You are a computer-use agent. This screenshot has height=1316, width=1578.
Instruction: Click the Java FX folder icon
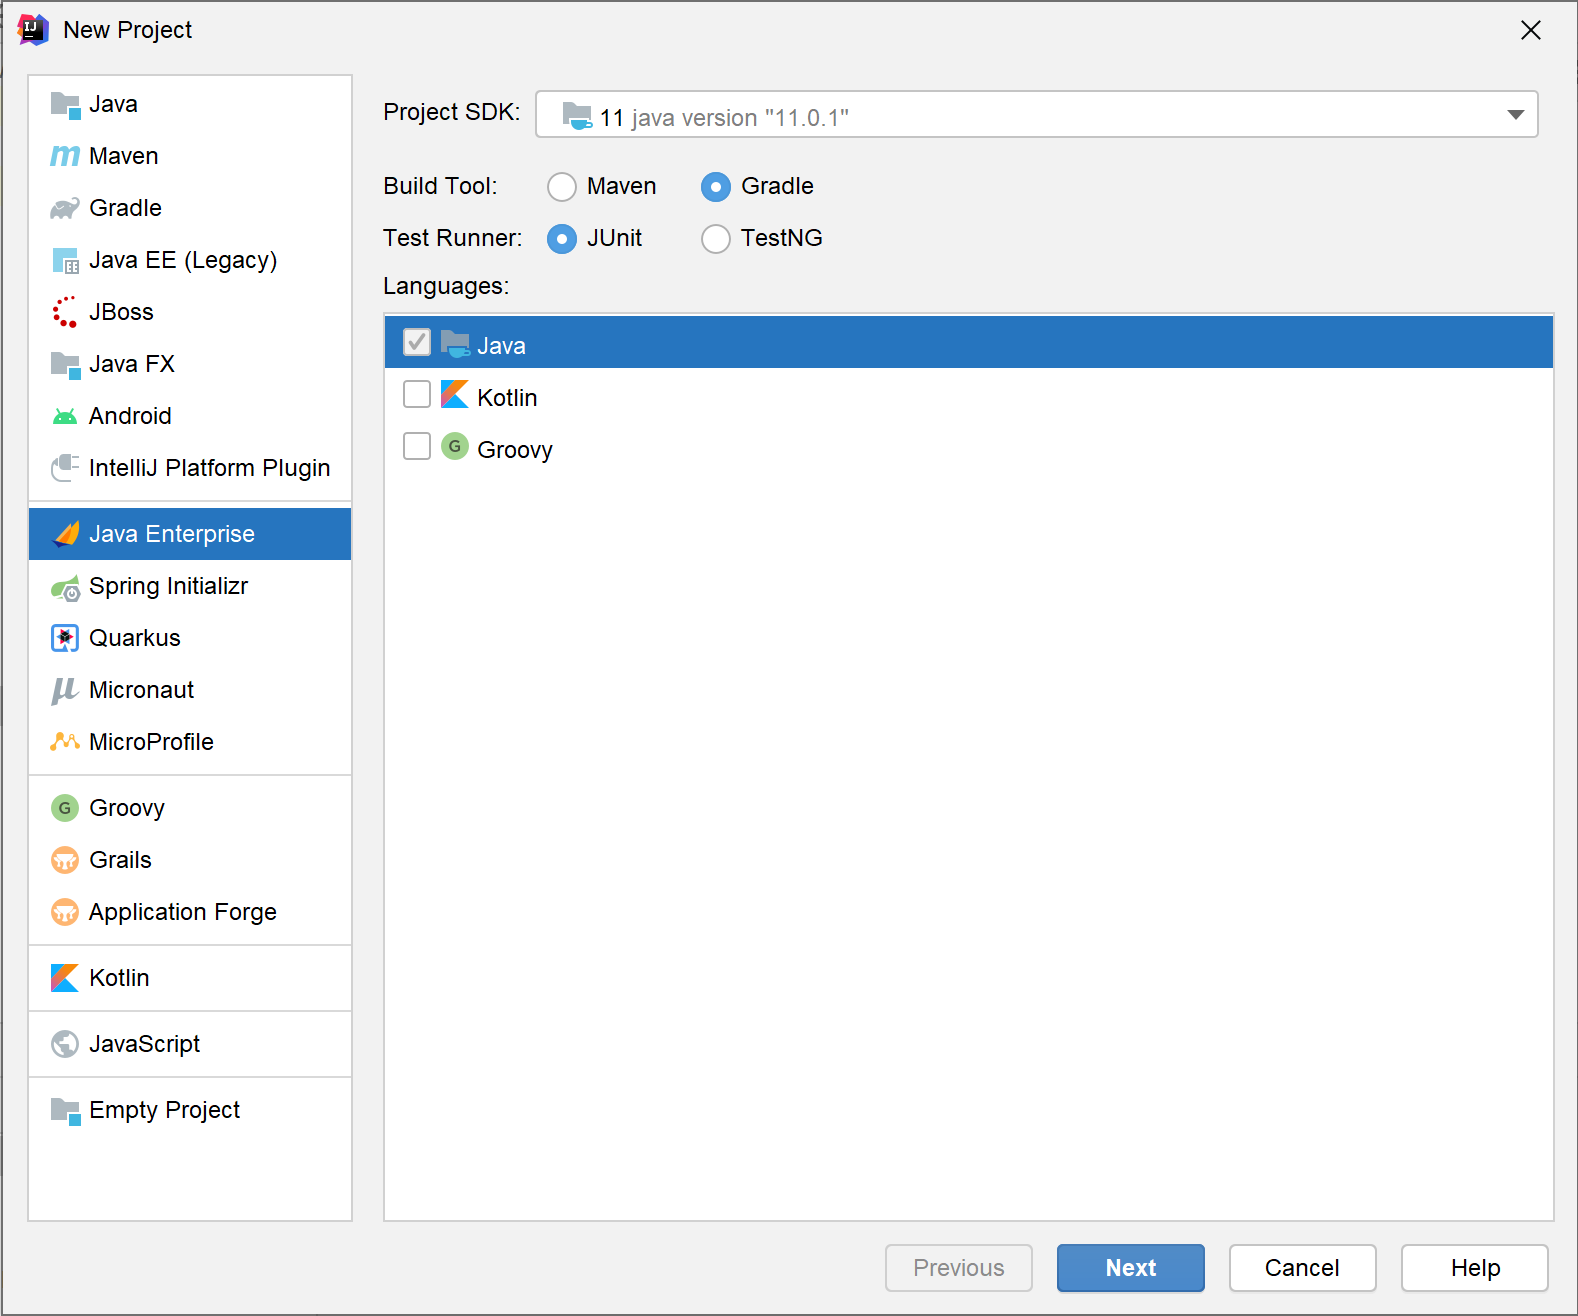coord(65,365)
